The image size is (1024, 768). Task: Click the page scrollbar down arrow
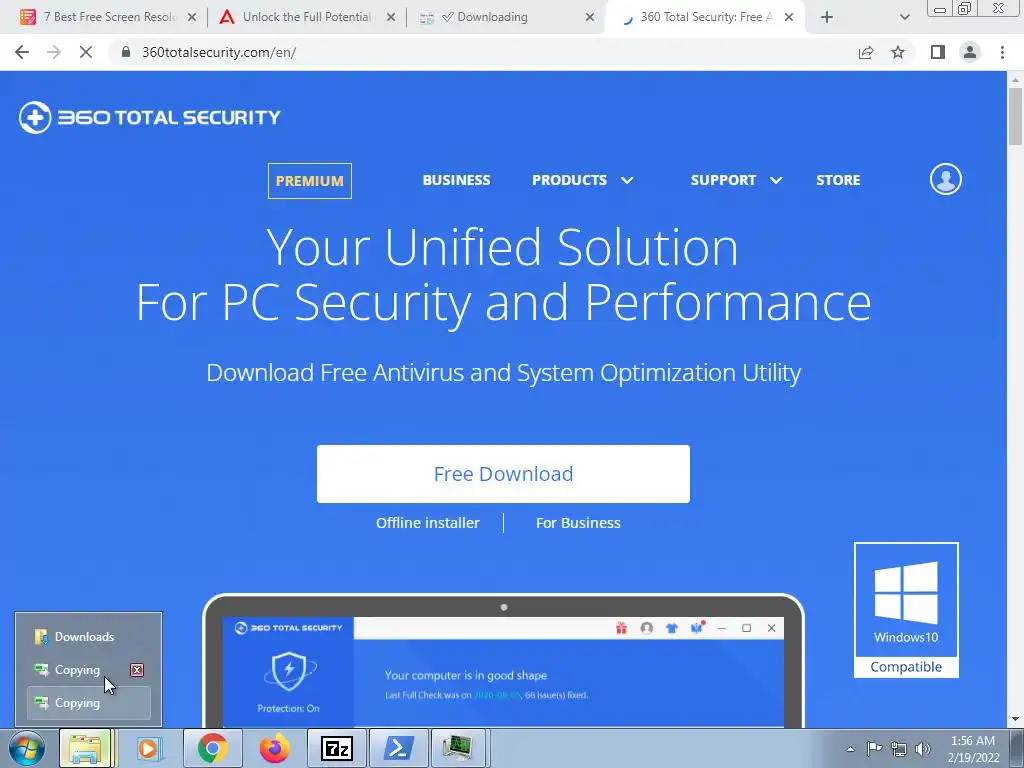click(1015, 720)
